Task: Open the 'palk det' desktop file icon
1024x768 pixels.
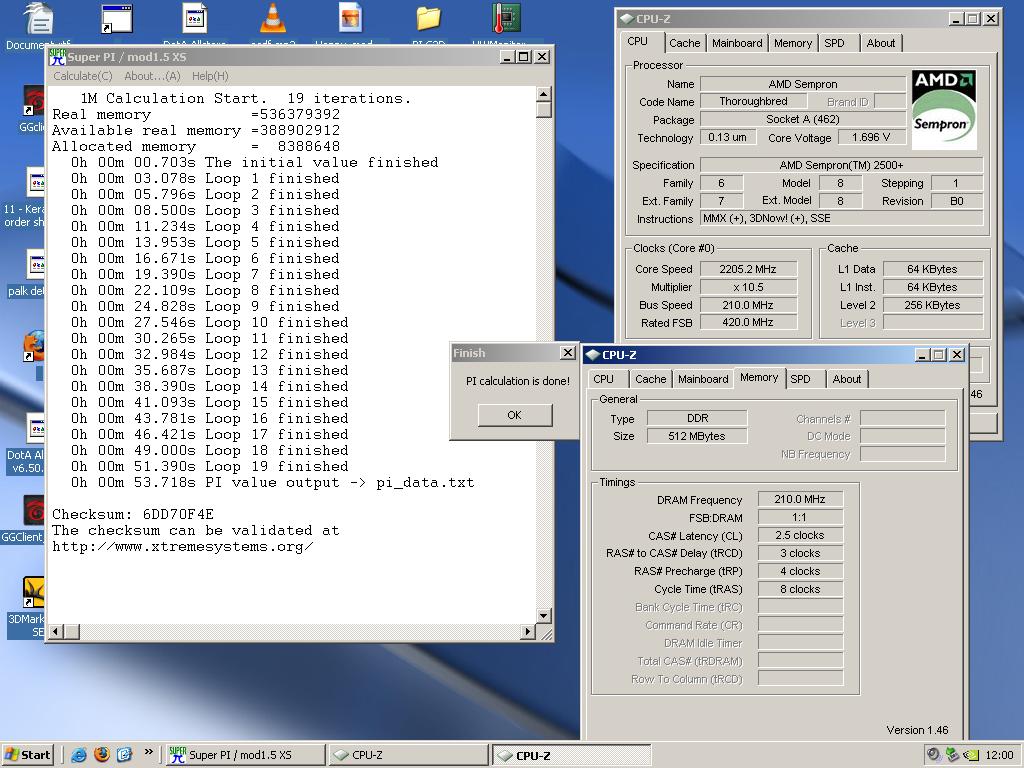Action: [x=36, y=265]
